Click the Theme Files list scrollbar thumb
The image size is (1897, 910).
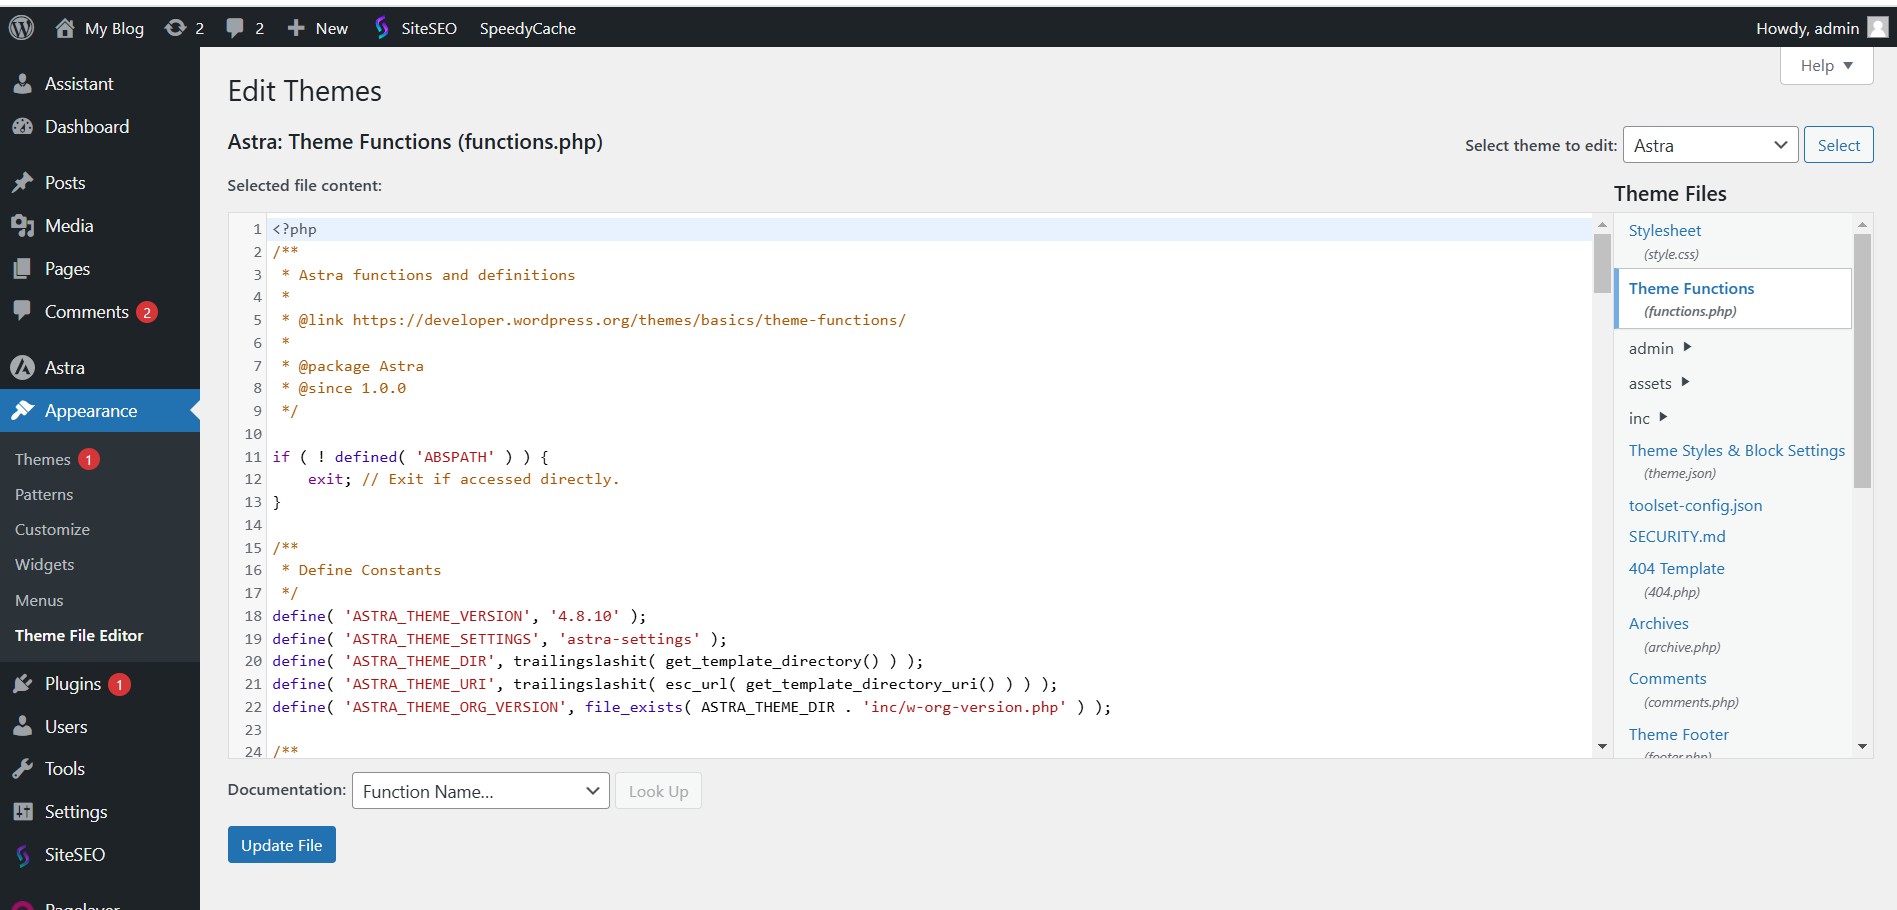coord(1861,360)
